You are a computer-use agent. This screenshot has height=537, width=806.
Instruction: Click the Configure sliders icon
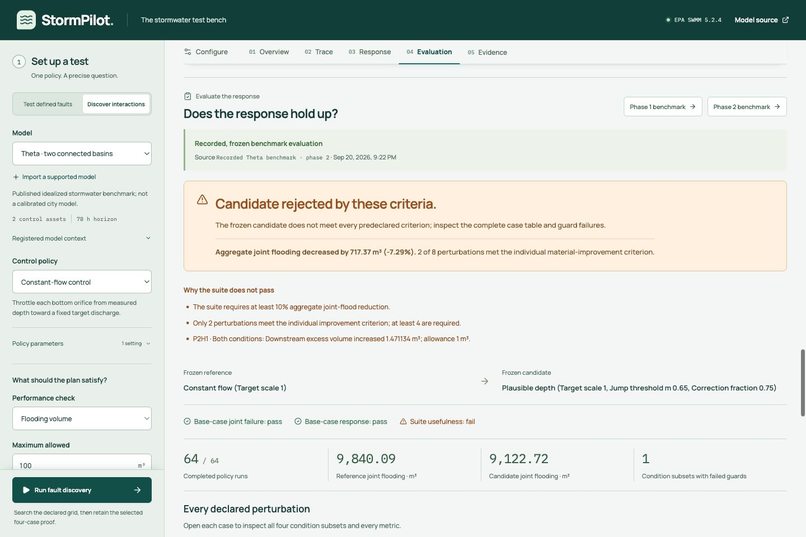tap(188, 52)
